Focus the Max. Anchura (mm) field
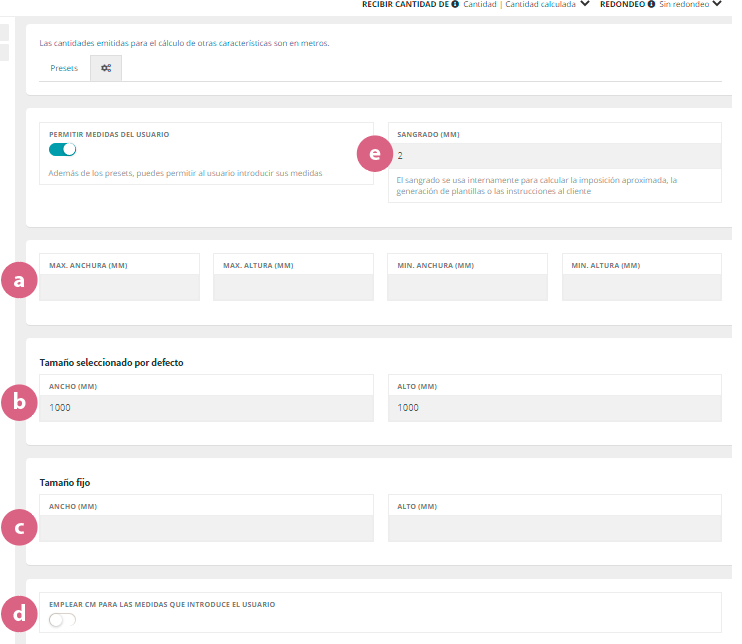This screenshot has height=644, width=742. pos(119,287)
